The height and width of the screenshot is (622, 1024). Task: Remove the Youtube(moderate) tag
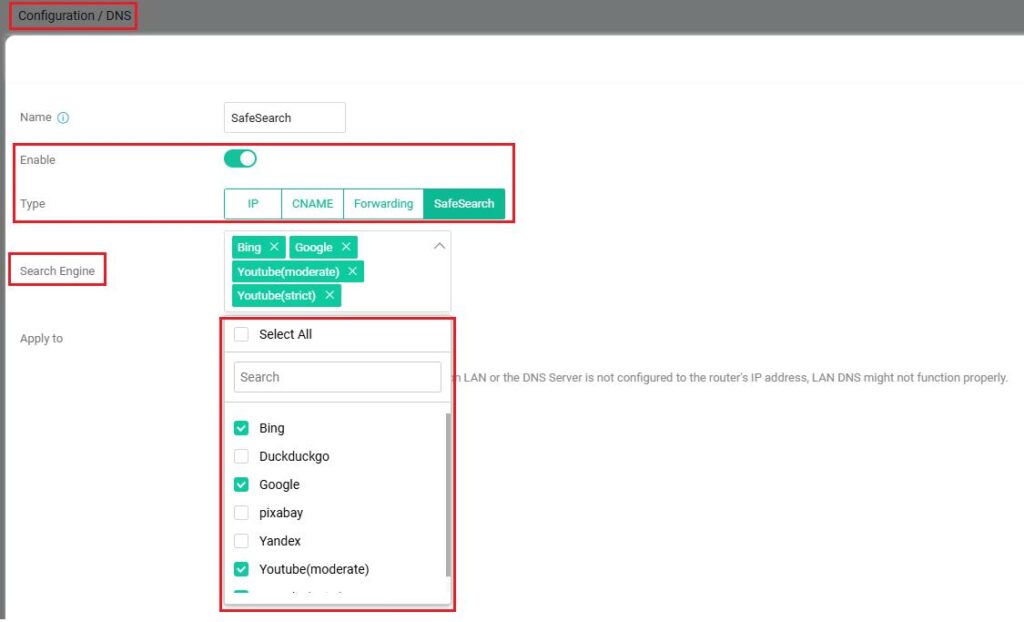[x=352, y=271]
